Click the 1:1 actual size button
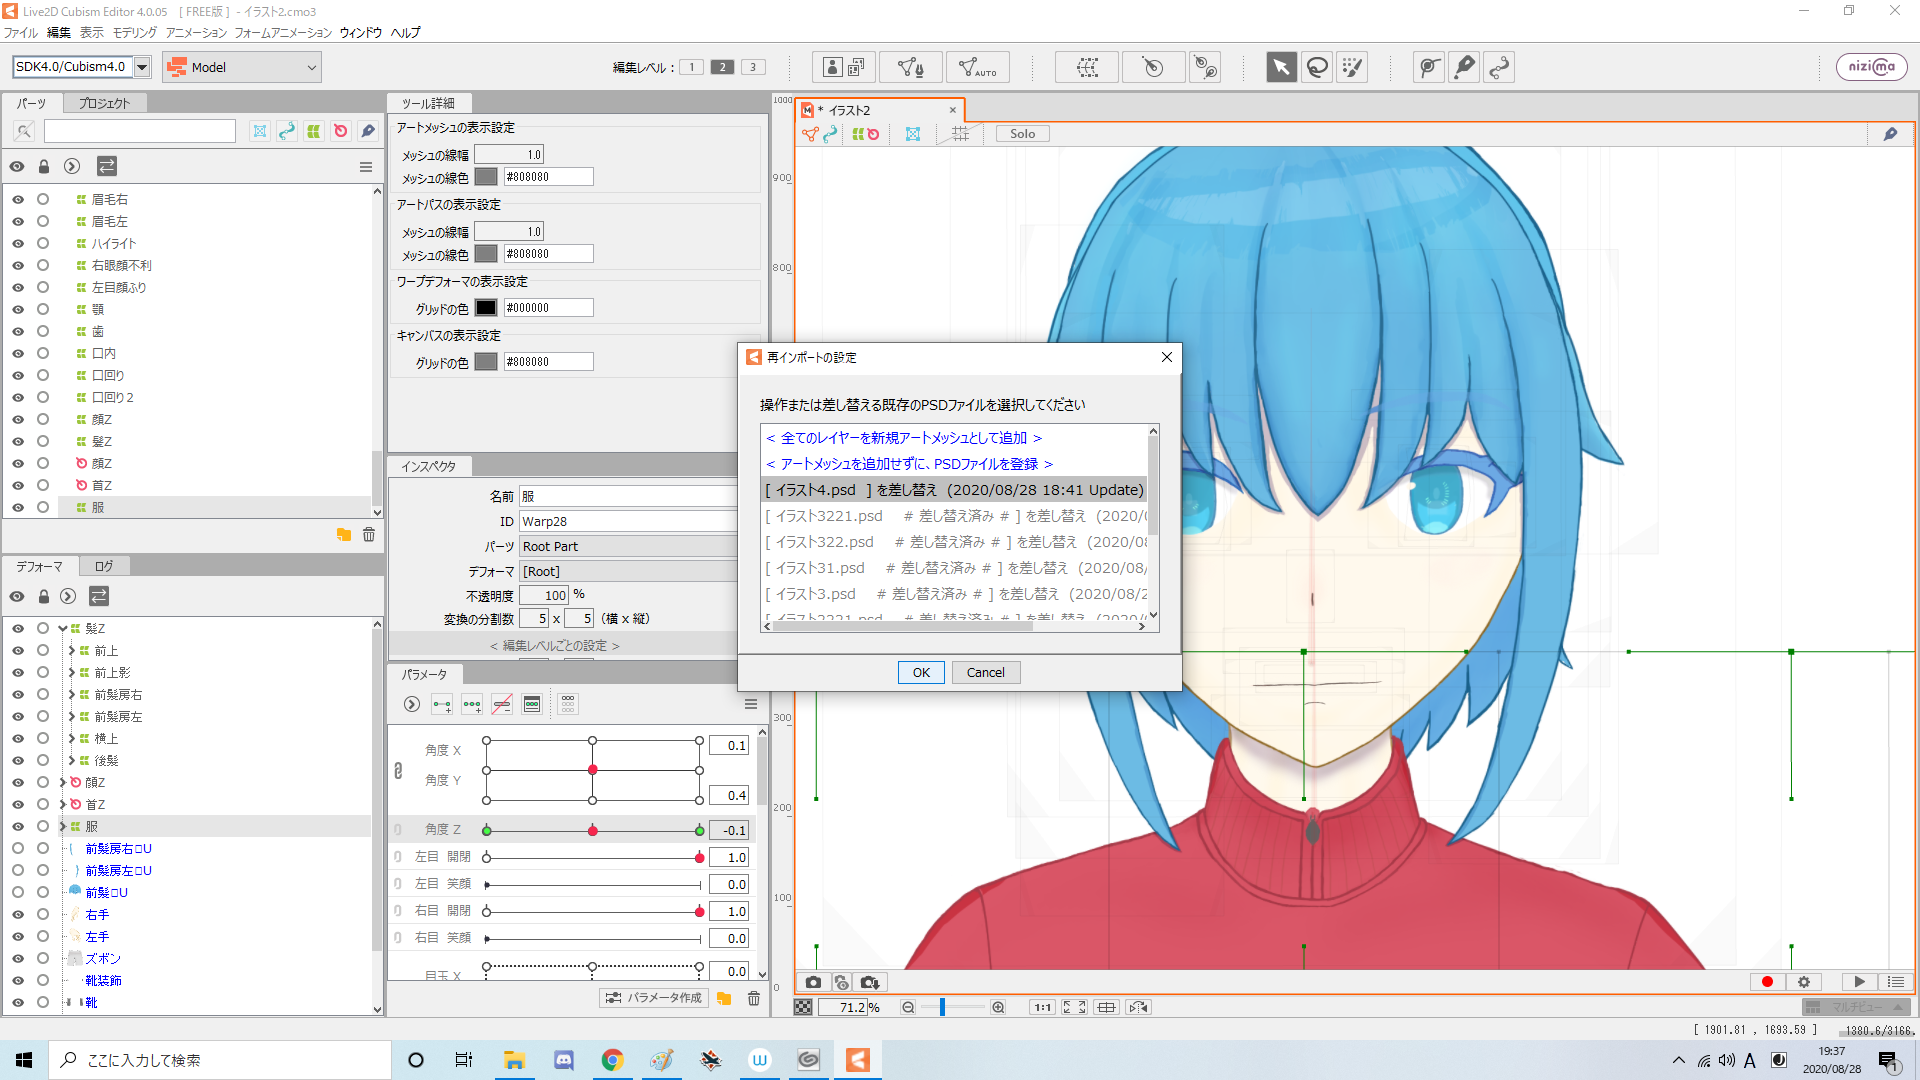This screenshot has height=1080, width=1920. point(1042,1007)
